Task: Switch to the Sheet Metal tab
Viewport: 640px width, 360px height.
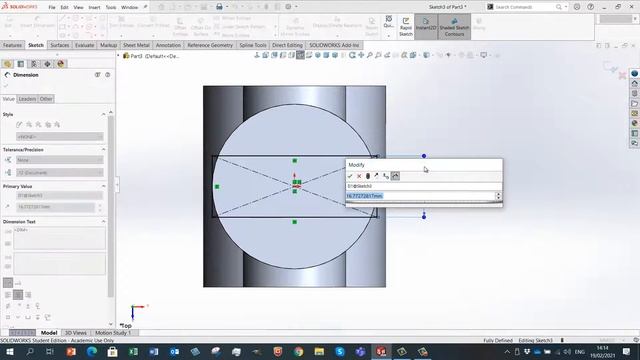Action: pyautogui.click(x=136, y=45)
